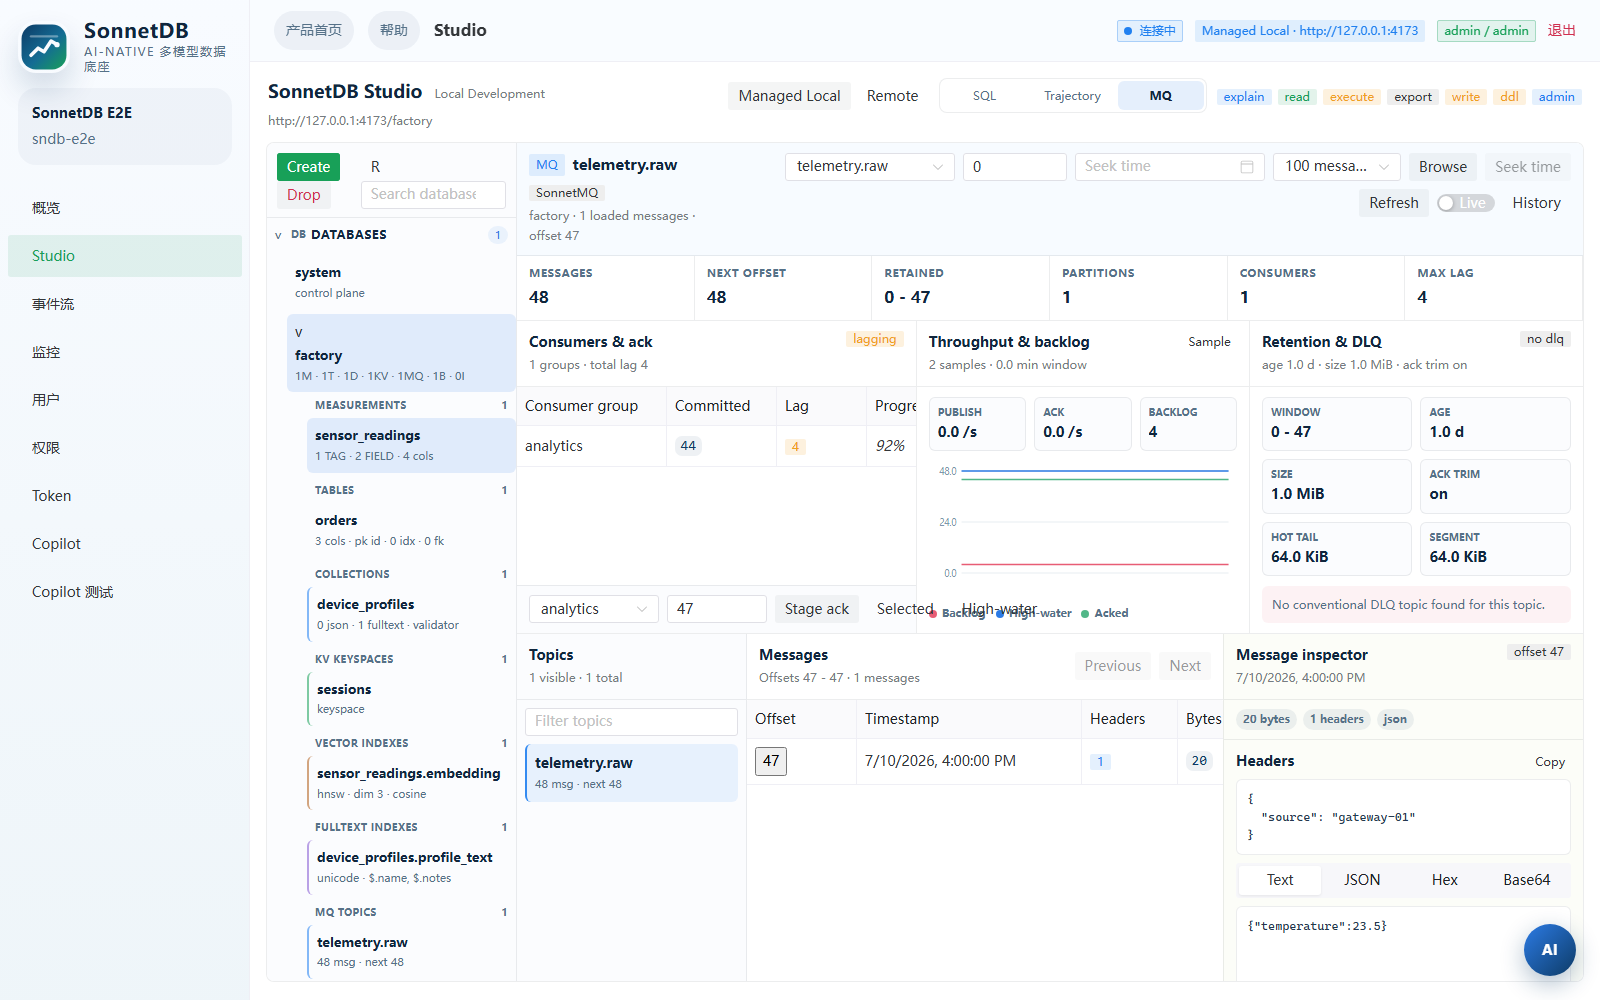
Task: Click the Seek time button
Action: [1527, 167]
